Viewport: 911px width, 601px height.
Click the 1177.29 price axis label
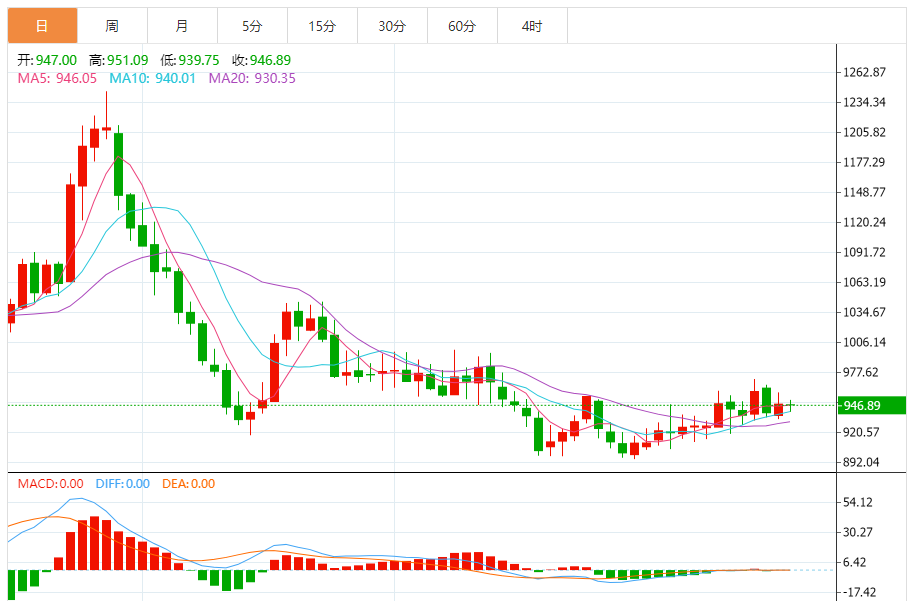[865, 162]
